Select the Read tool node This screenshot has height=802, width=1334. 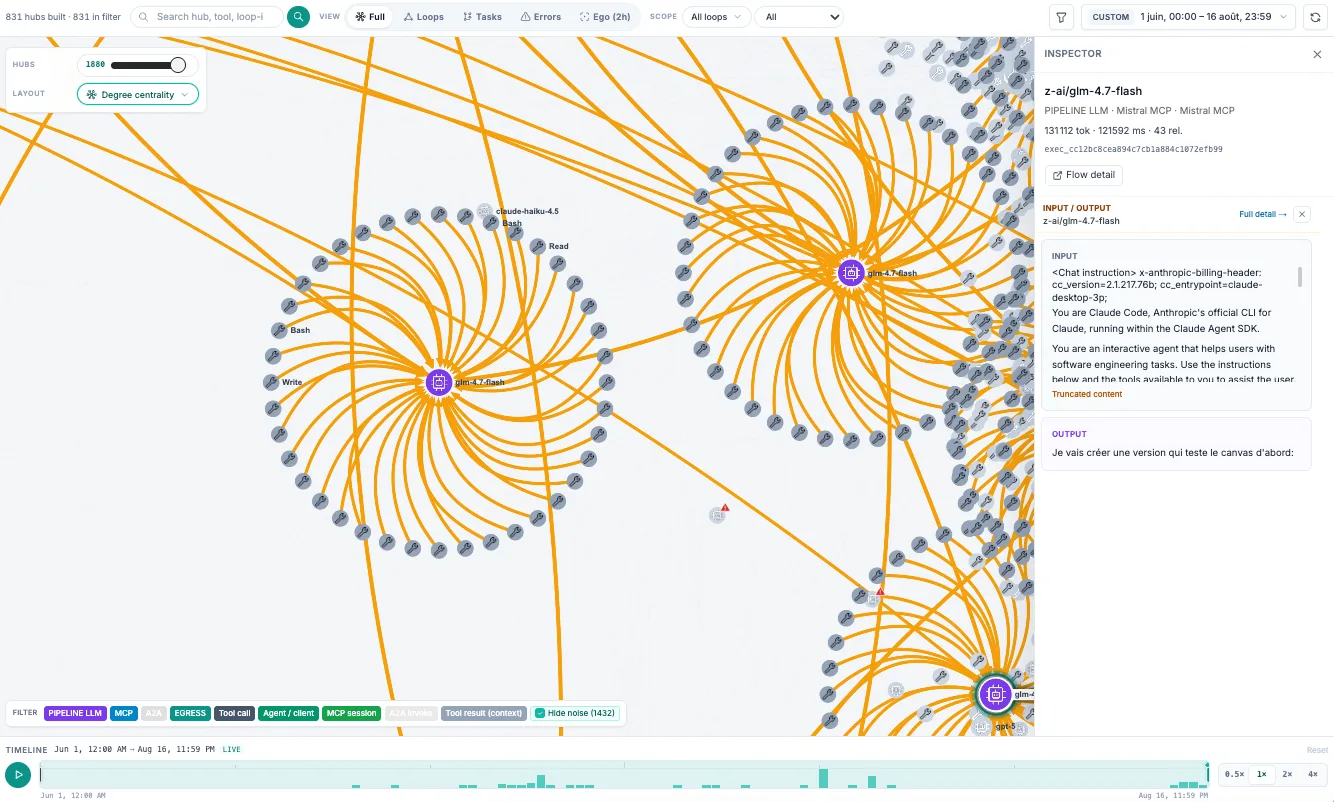pyautogui.click(x=538, y=246)
